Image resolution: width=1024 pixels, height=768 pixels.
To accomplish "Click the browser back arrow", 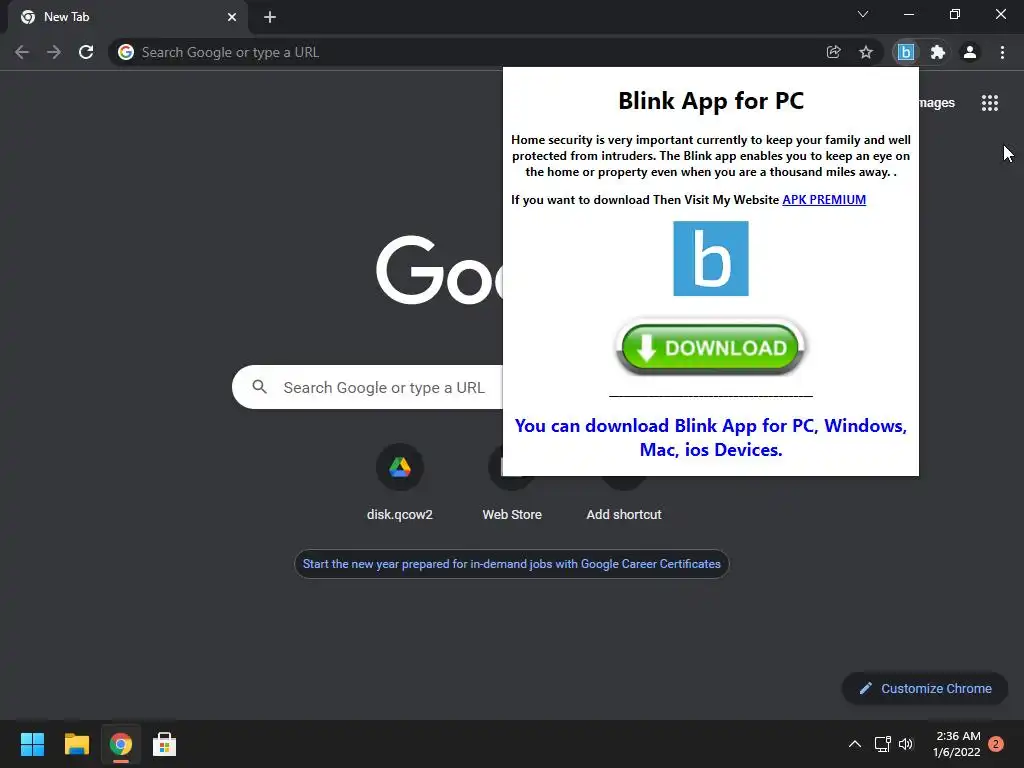I will tap(22, 52).
